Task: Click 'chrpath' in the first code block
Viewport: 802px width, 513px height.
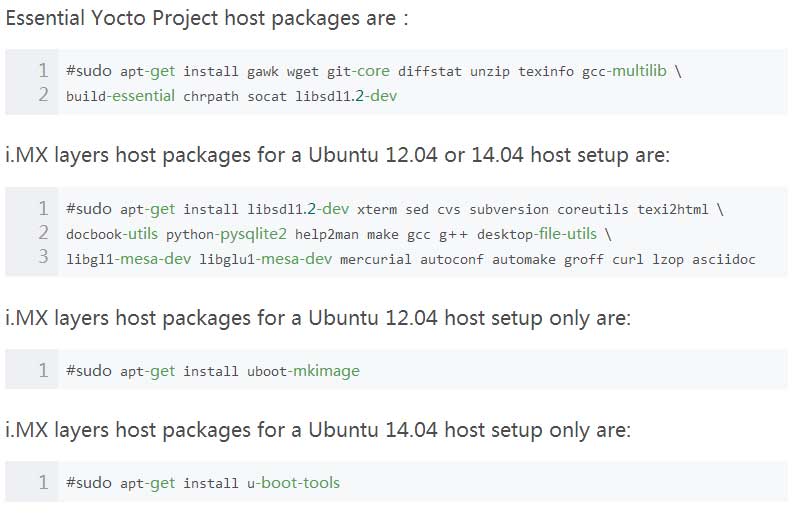Action: [211, 96]
